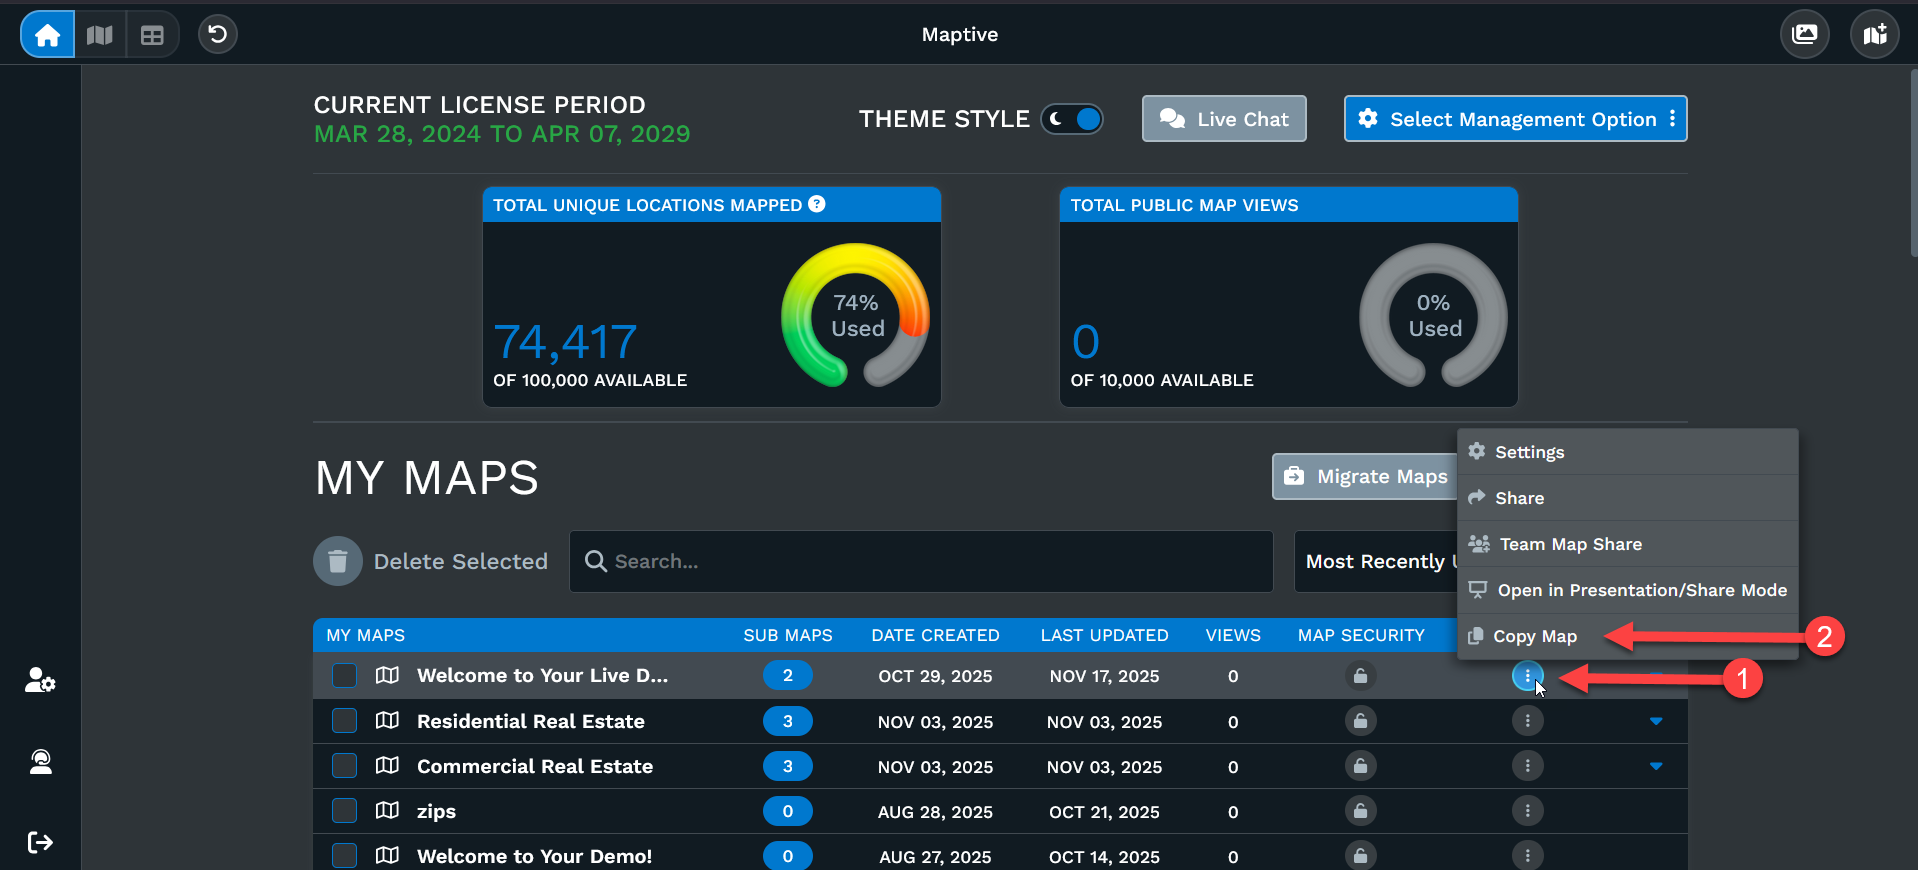Image resolution: width=1918 pixels, height=870 pixels.
Task: Check the Residential Real Estate checkbox
Action: (344, 721)
